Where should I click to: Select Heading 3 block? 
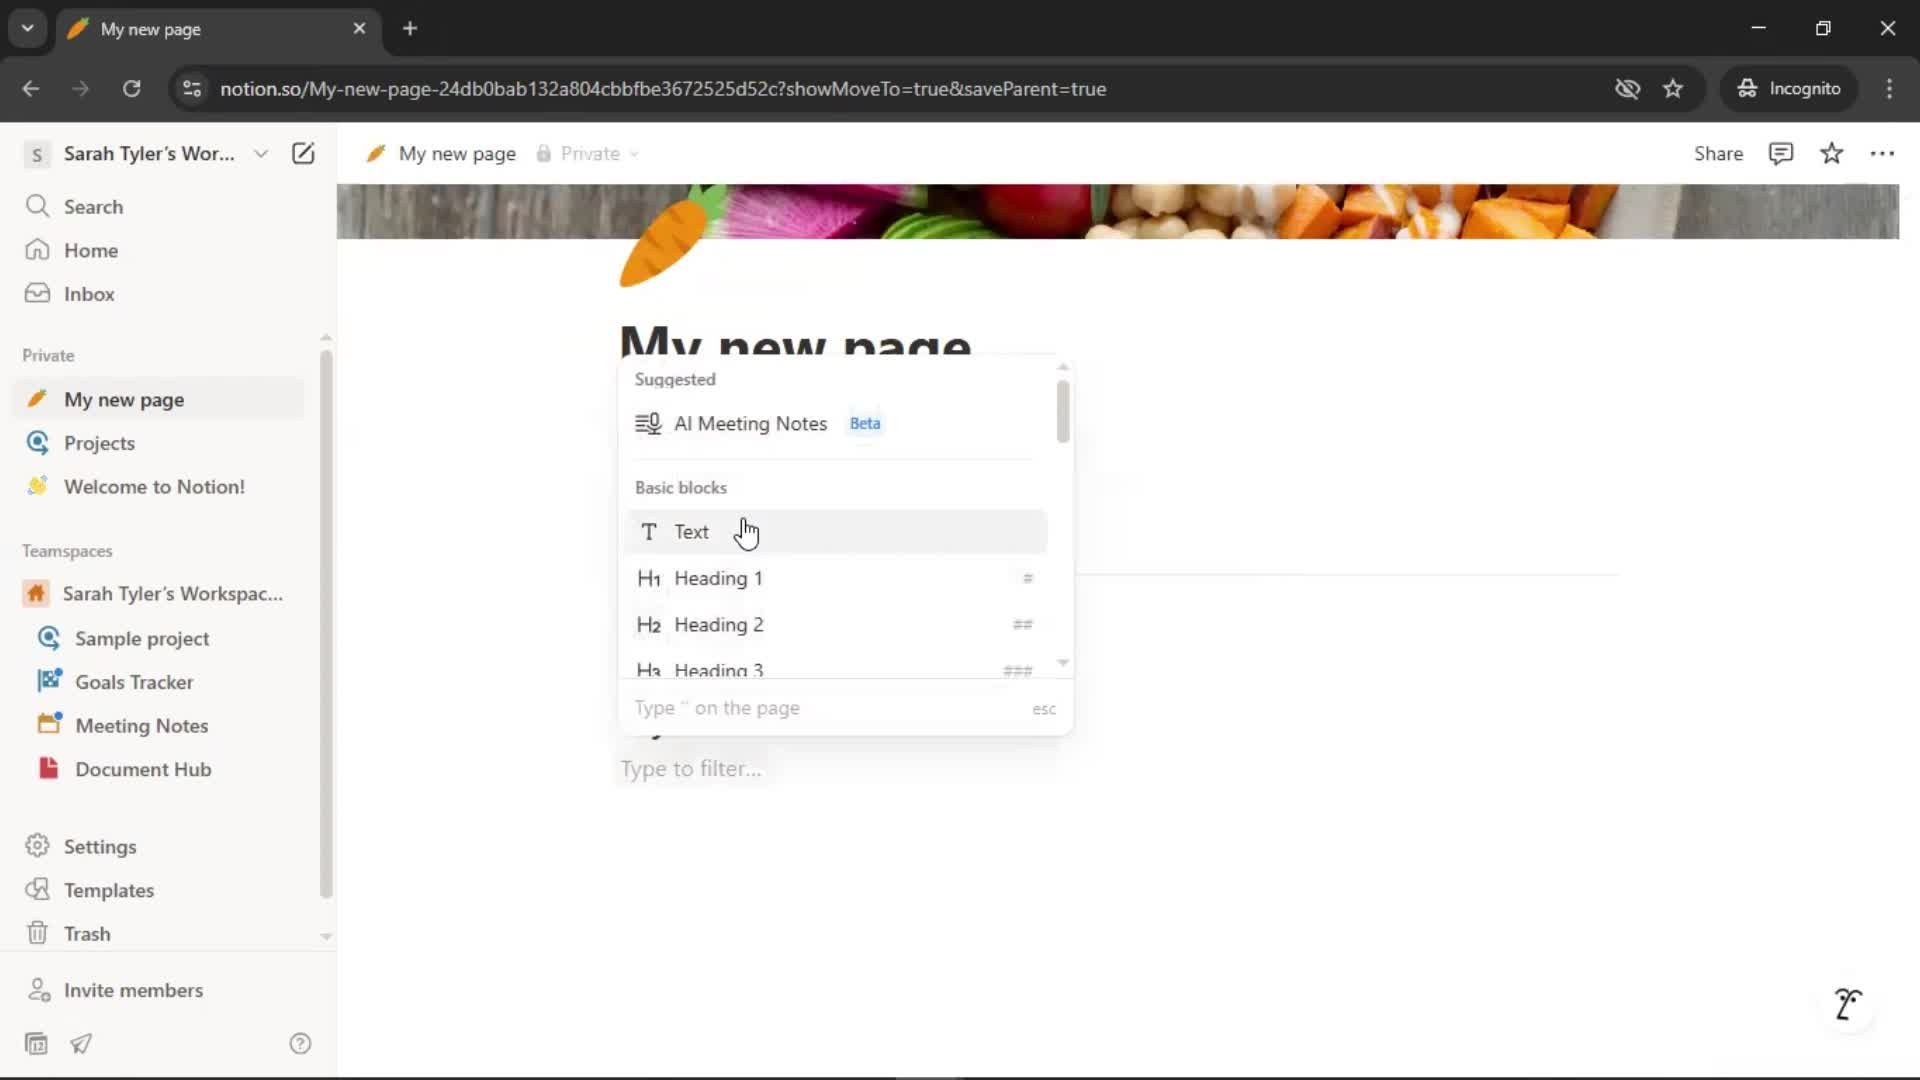pos(837,668)
